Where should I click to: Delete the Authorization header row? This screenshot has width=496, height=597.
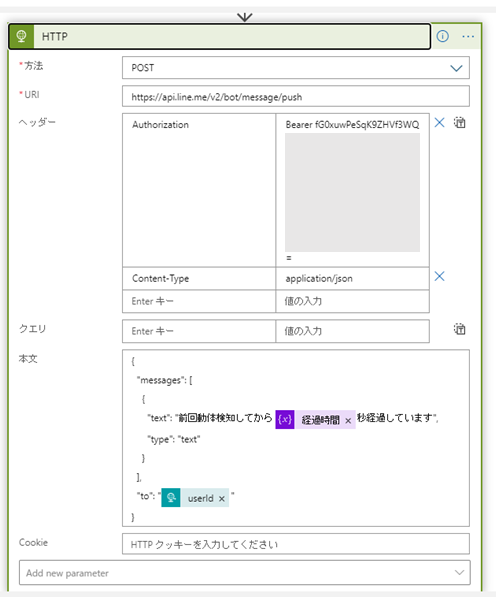pos(439,123)
